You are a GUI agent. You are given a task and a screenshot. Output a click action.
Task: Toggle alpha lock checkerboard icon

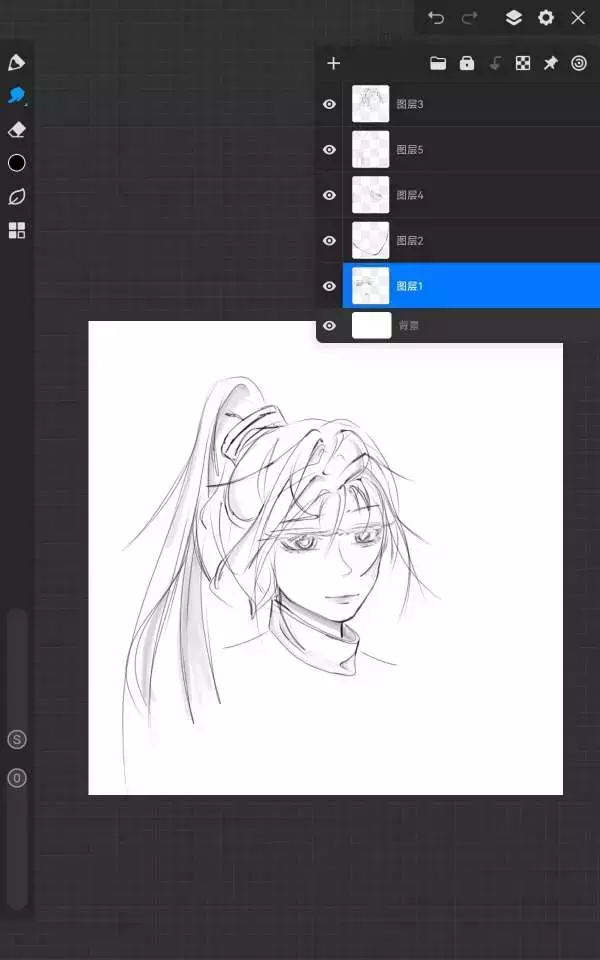coord(522,63)
